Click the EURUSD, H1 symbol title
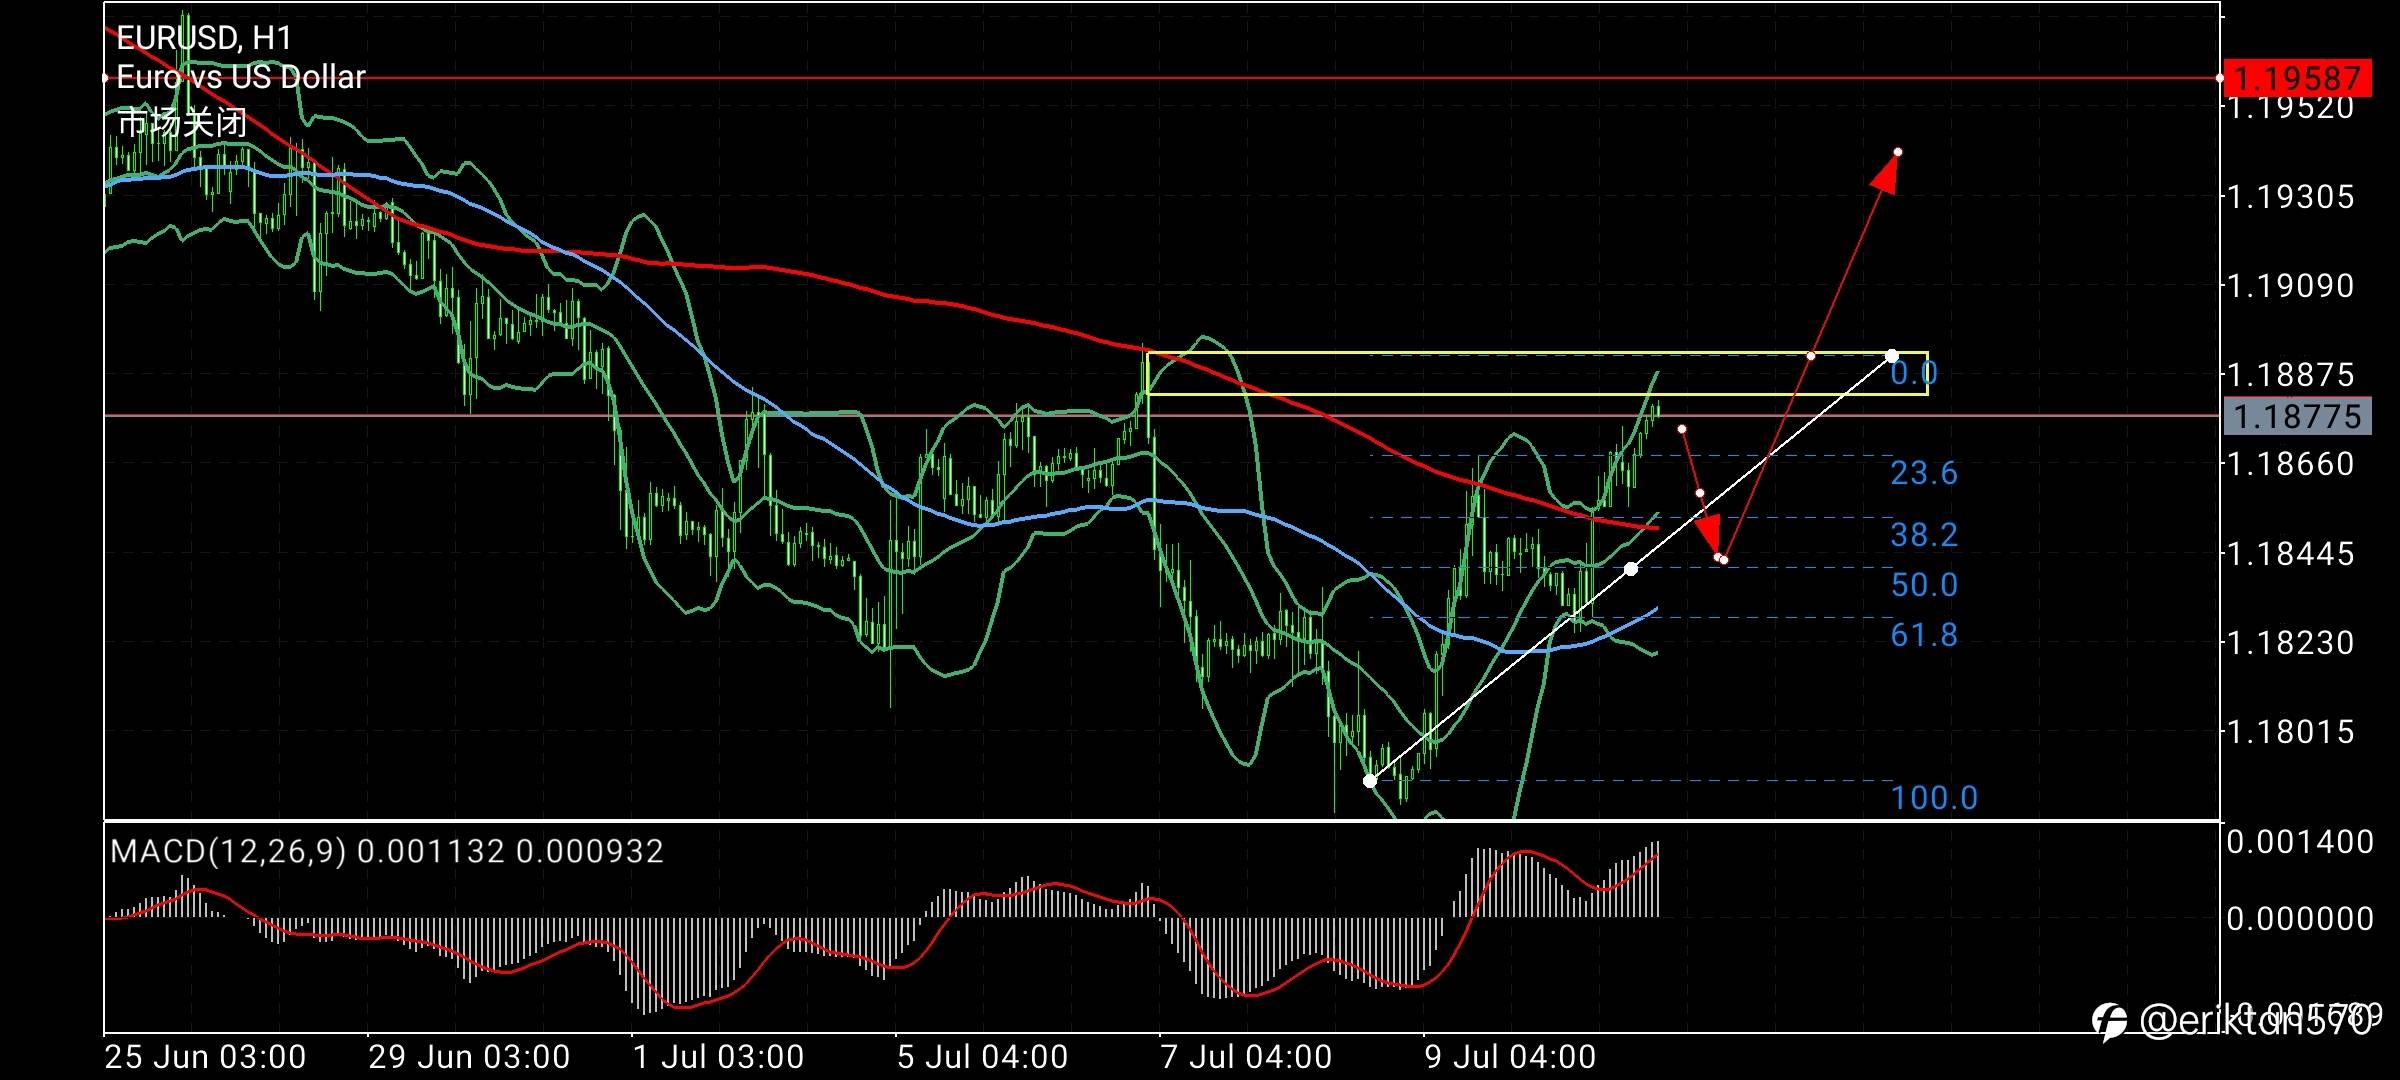Screen dimensions: 2400x1080 click(204, 38)
